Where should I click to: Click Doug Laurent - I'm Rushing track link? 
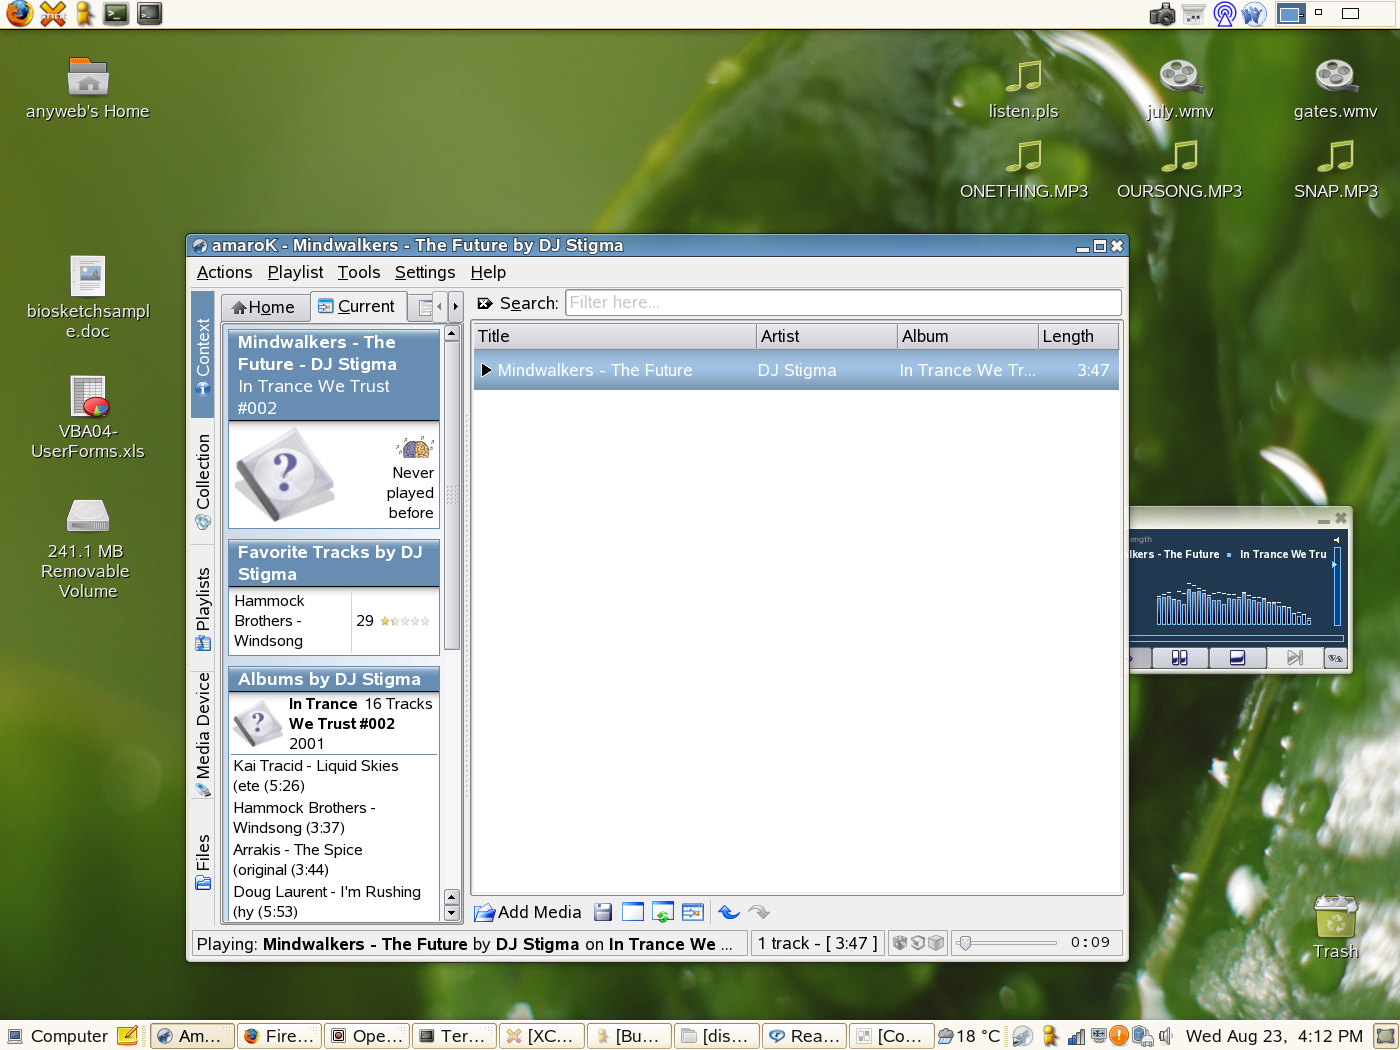[327, 902]
